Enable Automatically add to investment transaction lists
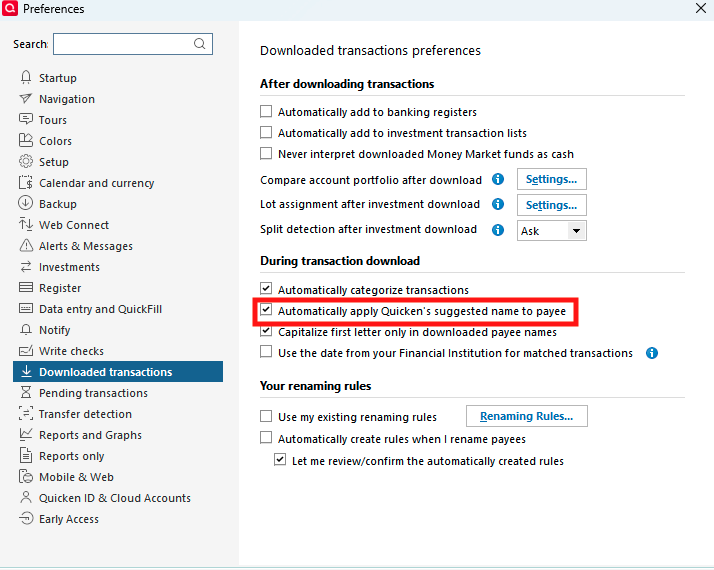Viewport: 714px width, 570px height. (x=266, y=132)
